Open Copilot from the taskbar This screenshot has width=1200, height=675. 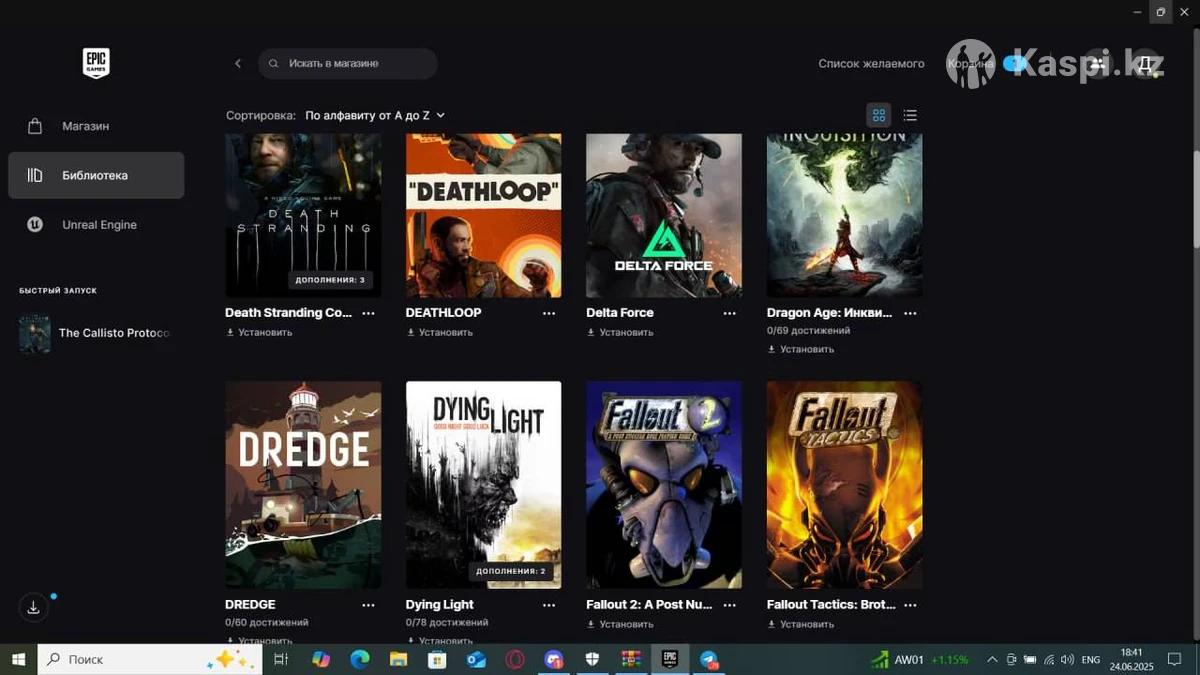[321, 659]
